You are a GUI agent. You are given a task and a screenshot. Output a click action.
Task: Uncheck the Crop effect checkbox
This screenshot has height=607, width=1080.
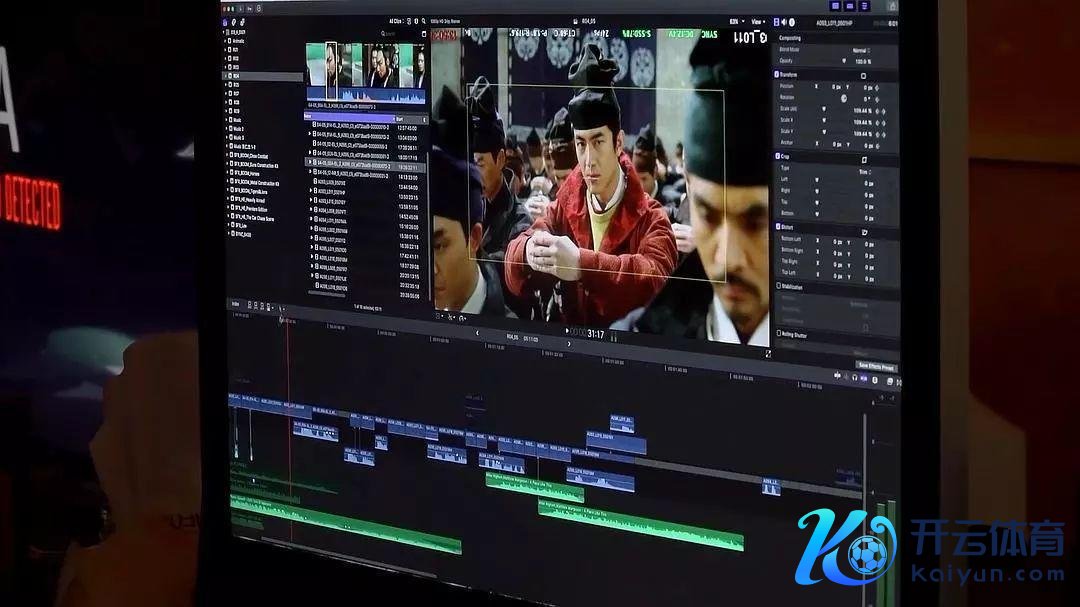pos(779,158)
